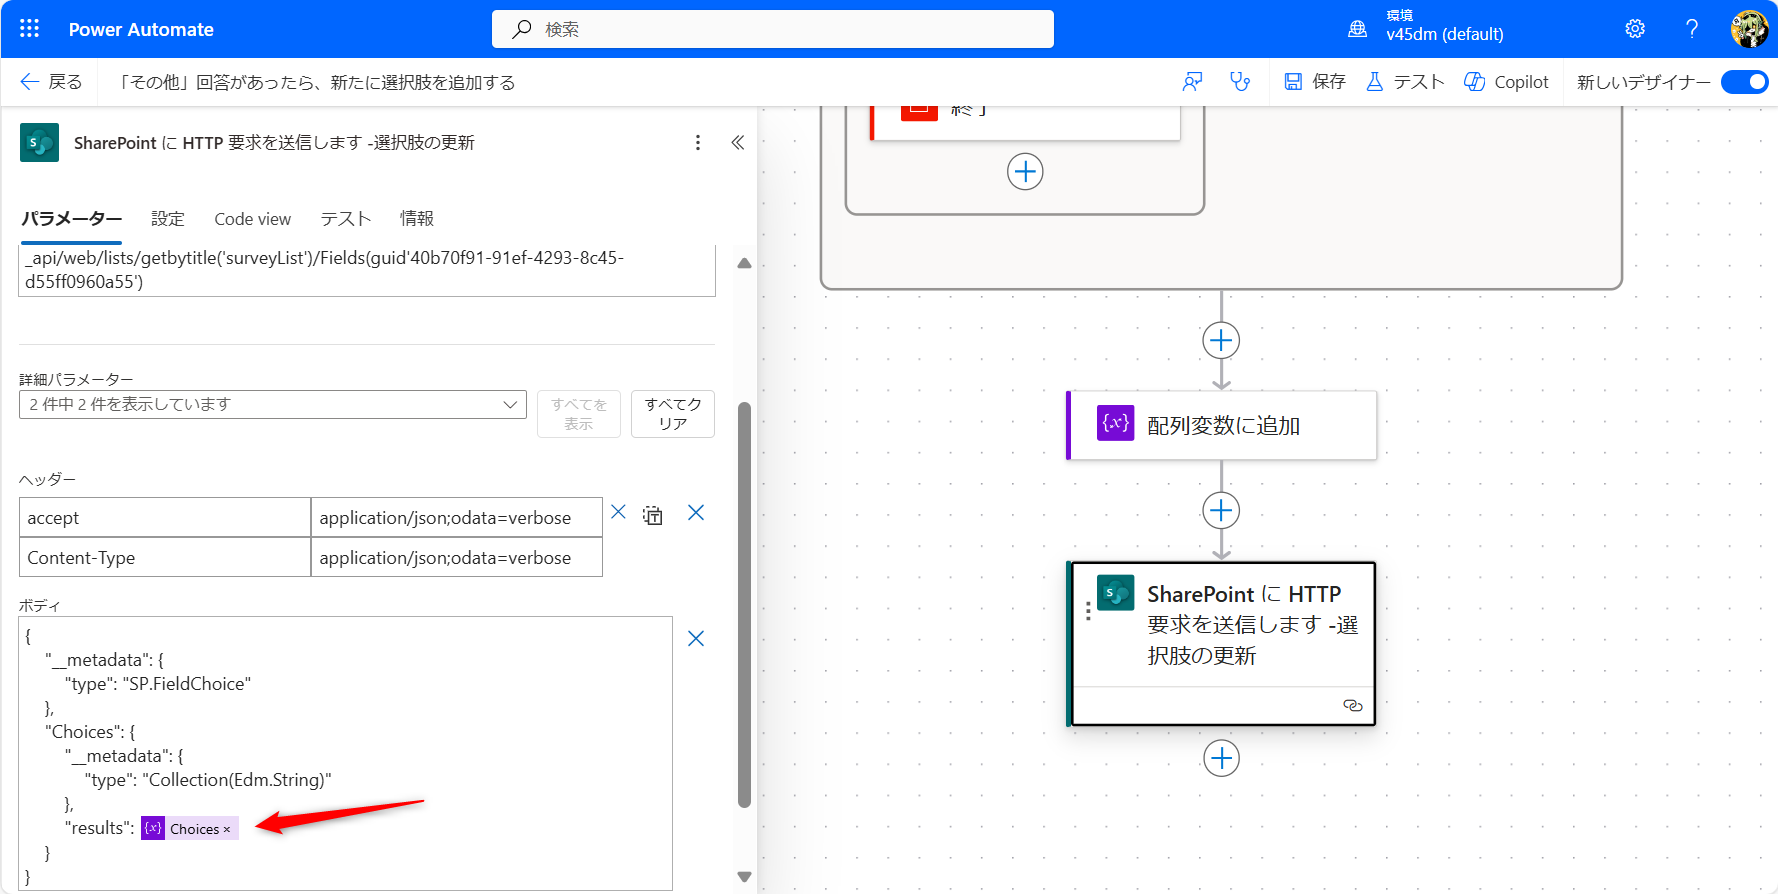Image resolution: width=1778 pixels, height=894 pixels.
Task: Click the SharePoint icon on canvas card
Action: click(1115, 593)
